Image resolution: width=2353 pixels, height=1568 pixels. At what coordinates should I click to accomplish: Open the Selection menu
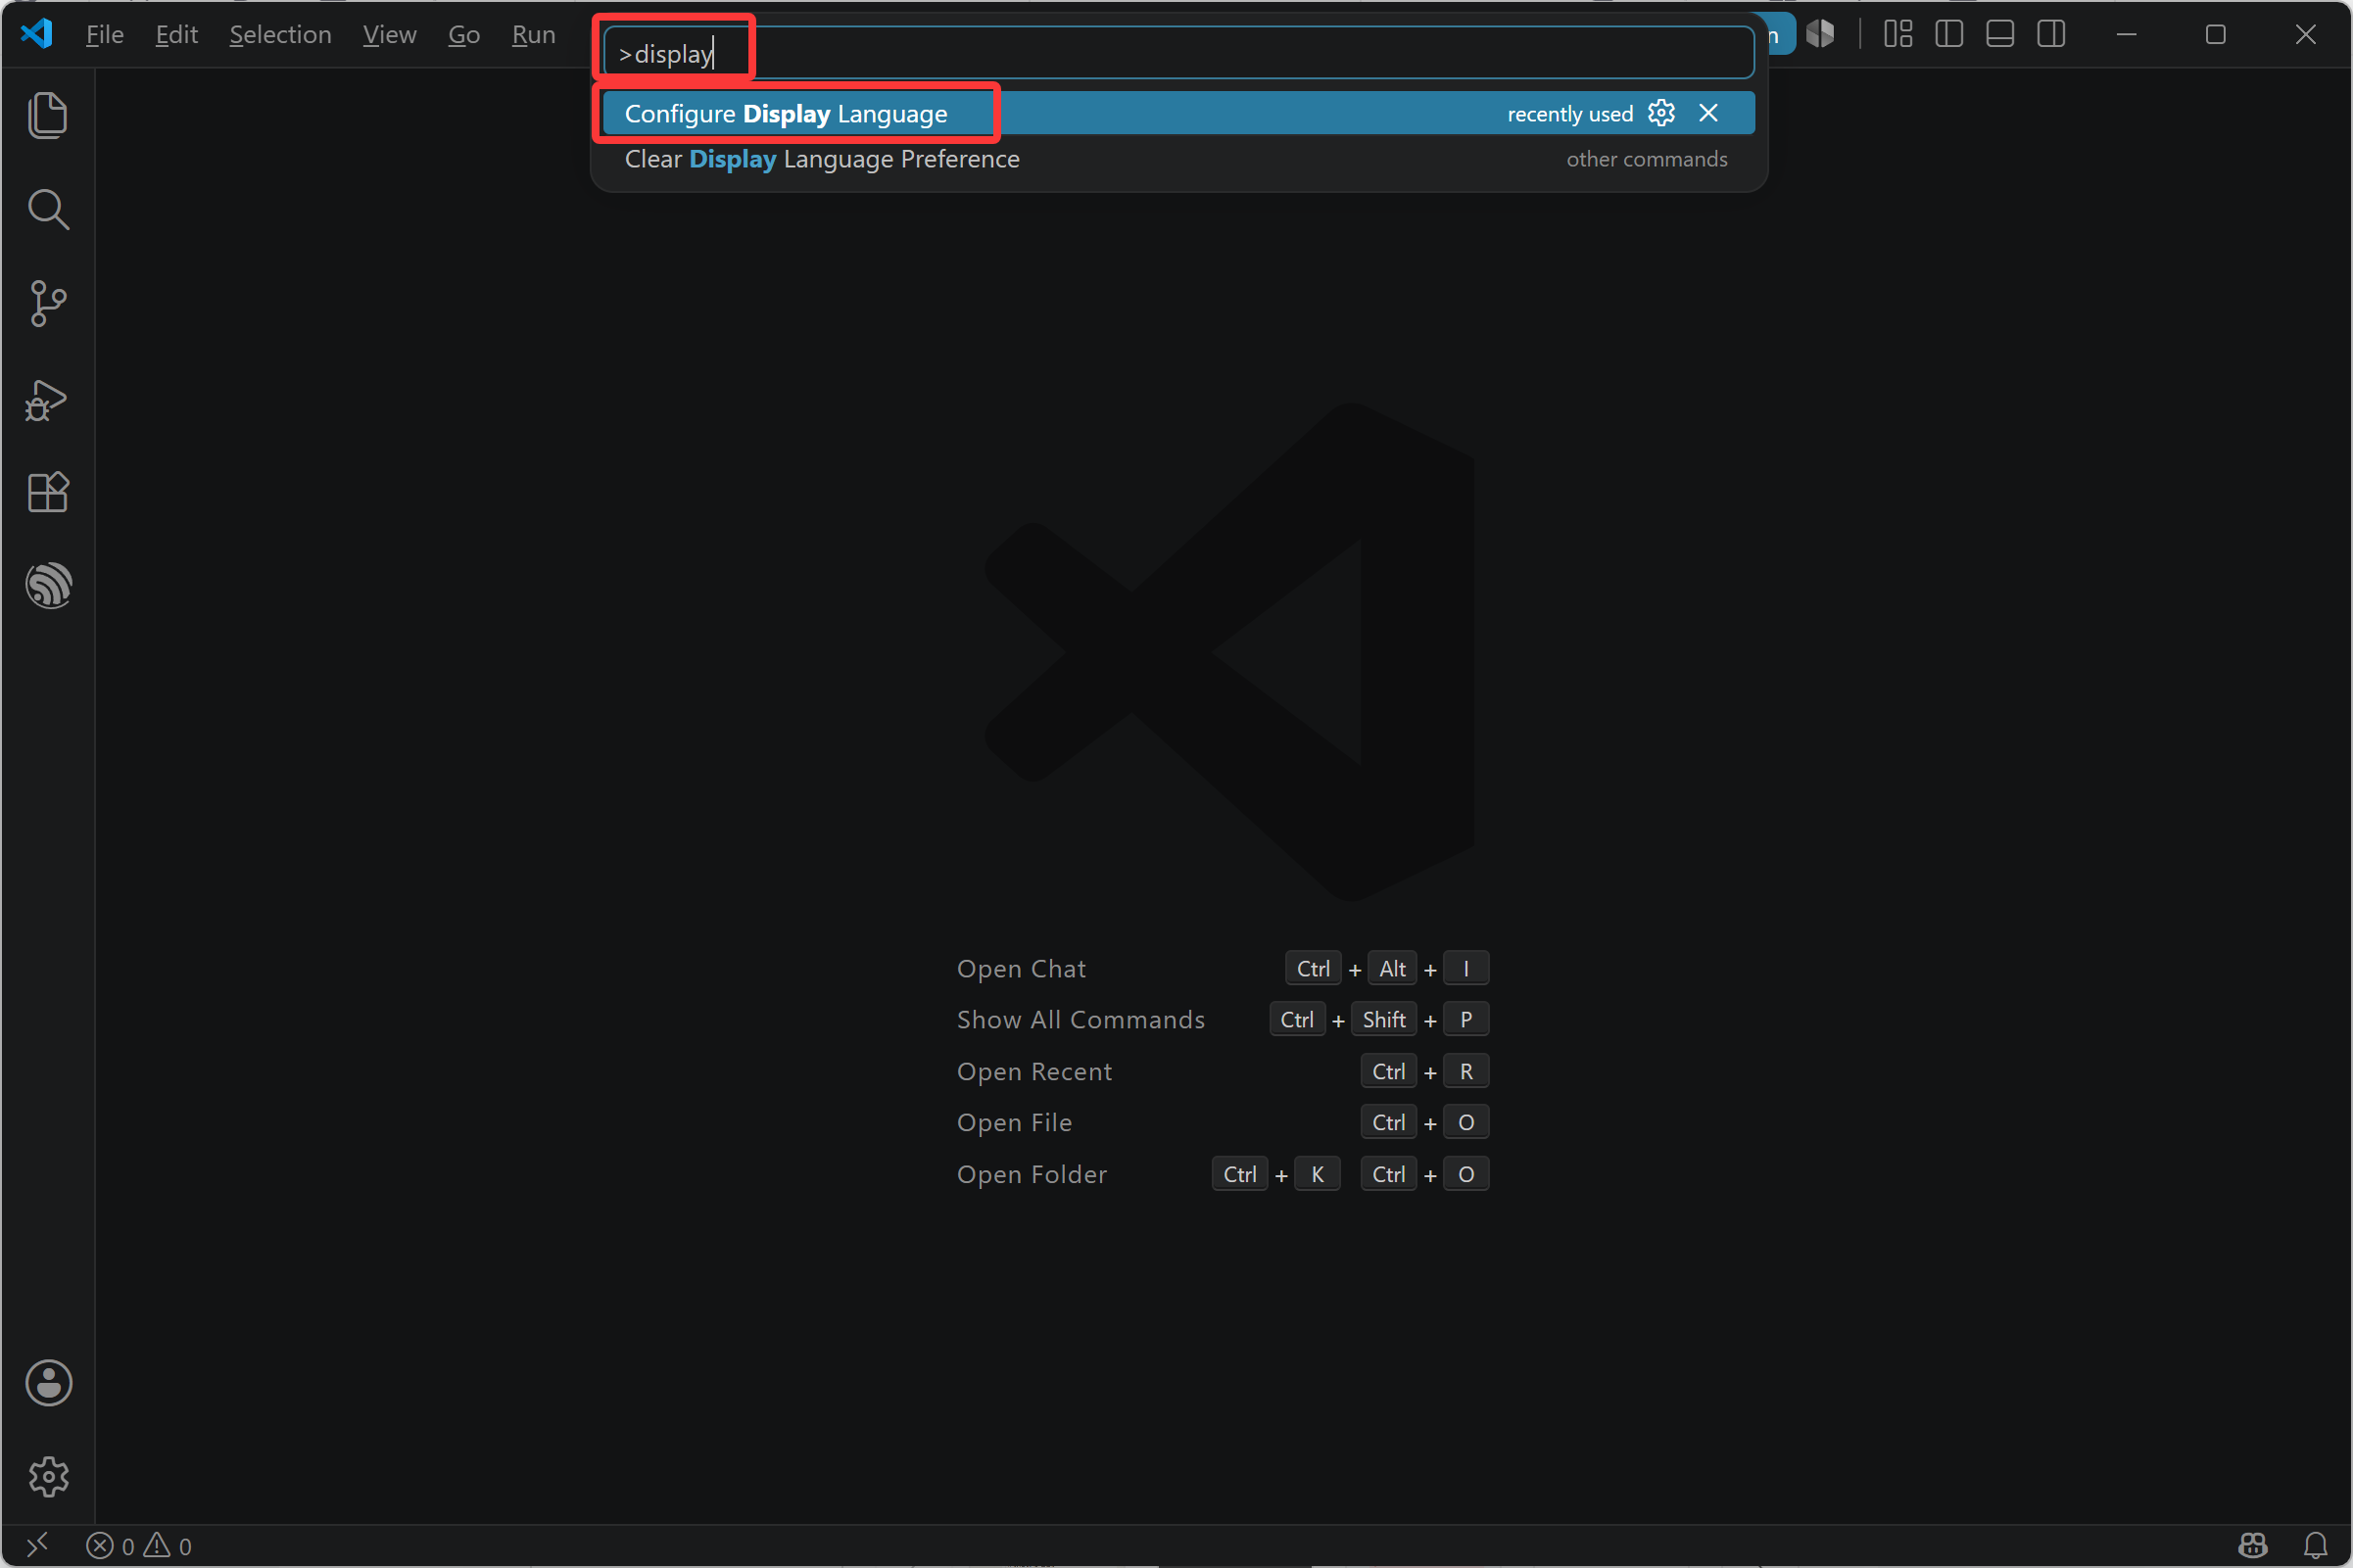coord(280,34)
